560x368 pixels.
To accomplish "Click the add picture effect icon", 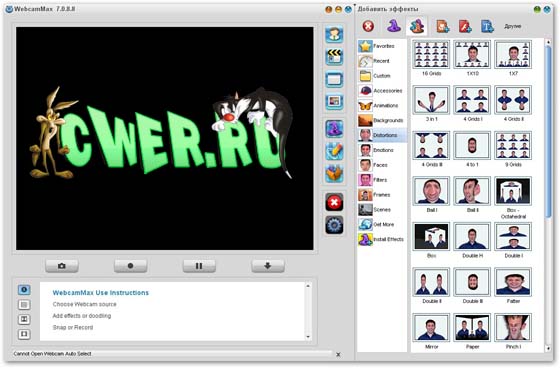I will 443,26.
